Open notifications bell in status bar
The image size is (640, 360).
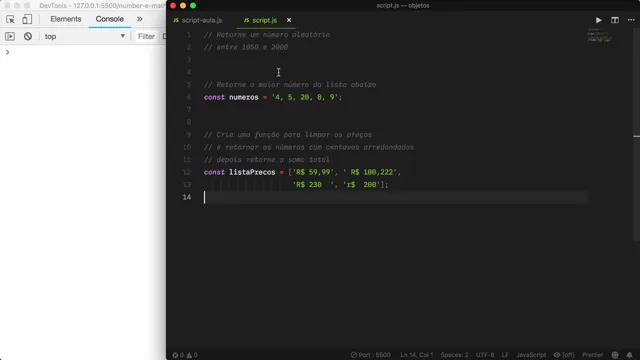(x=629, y=355)
